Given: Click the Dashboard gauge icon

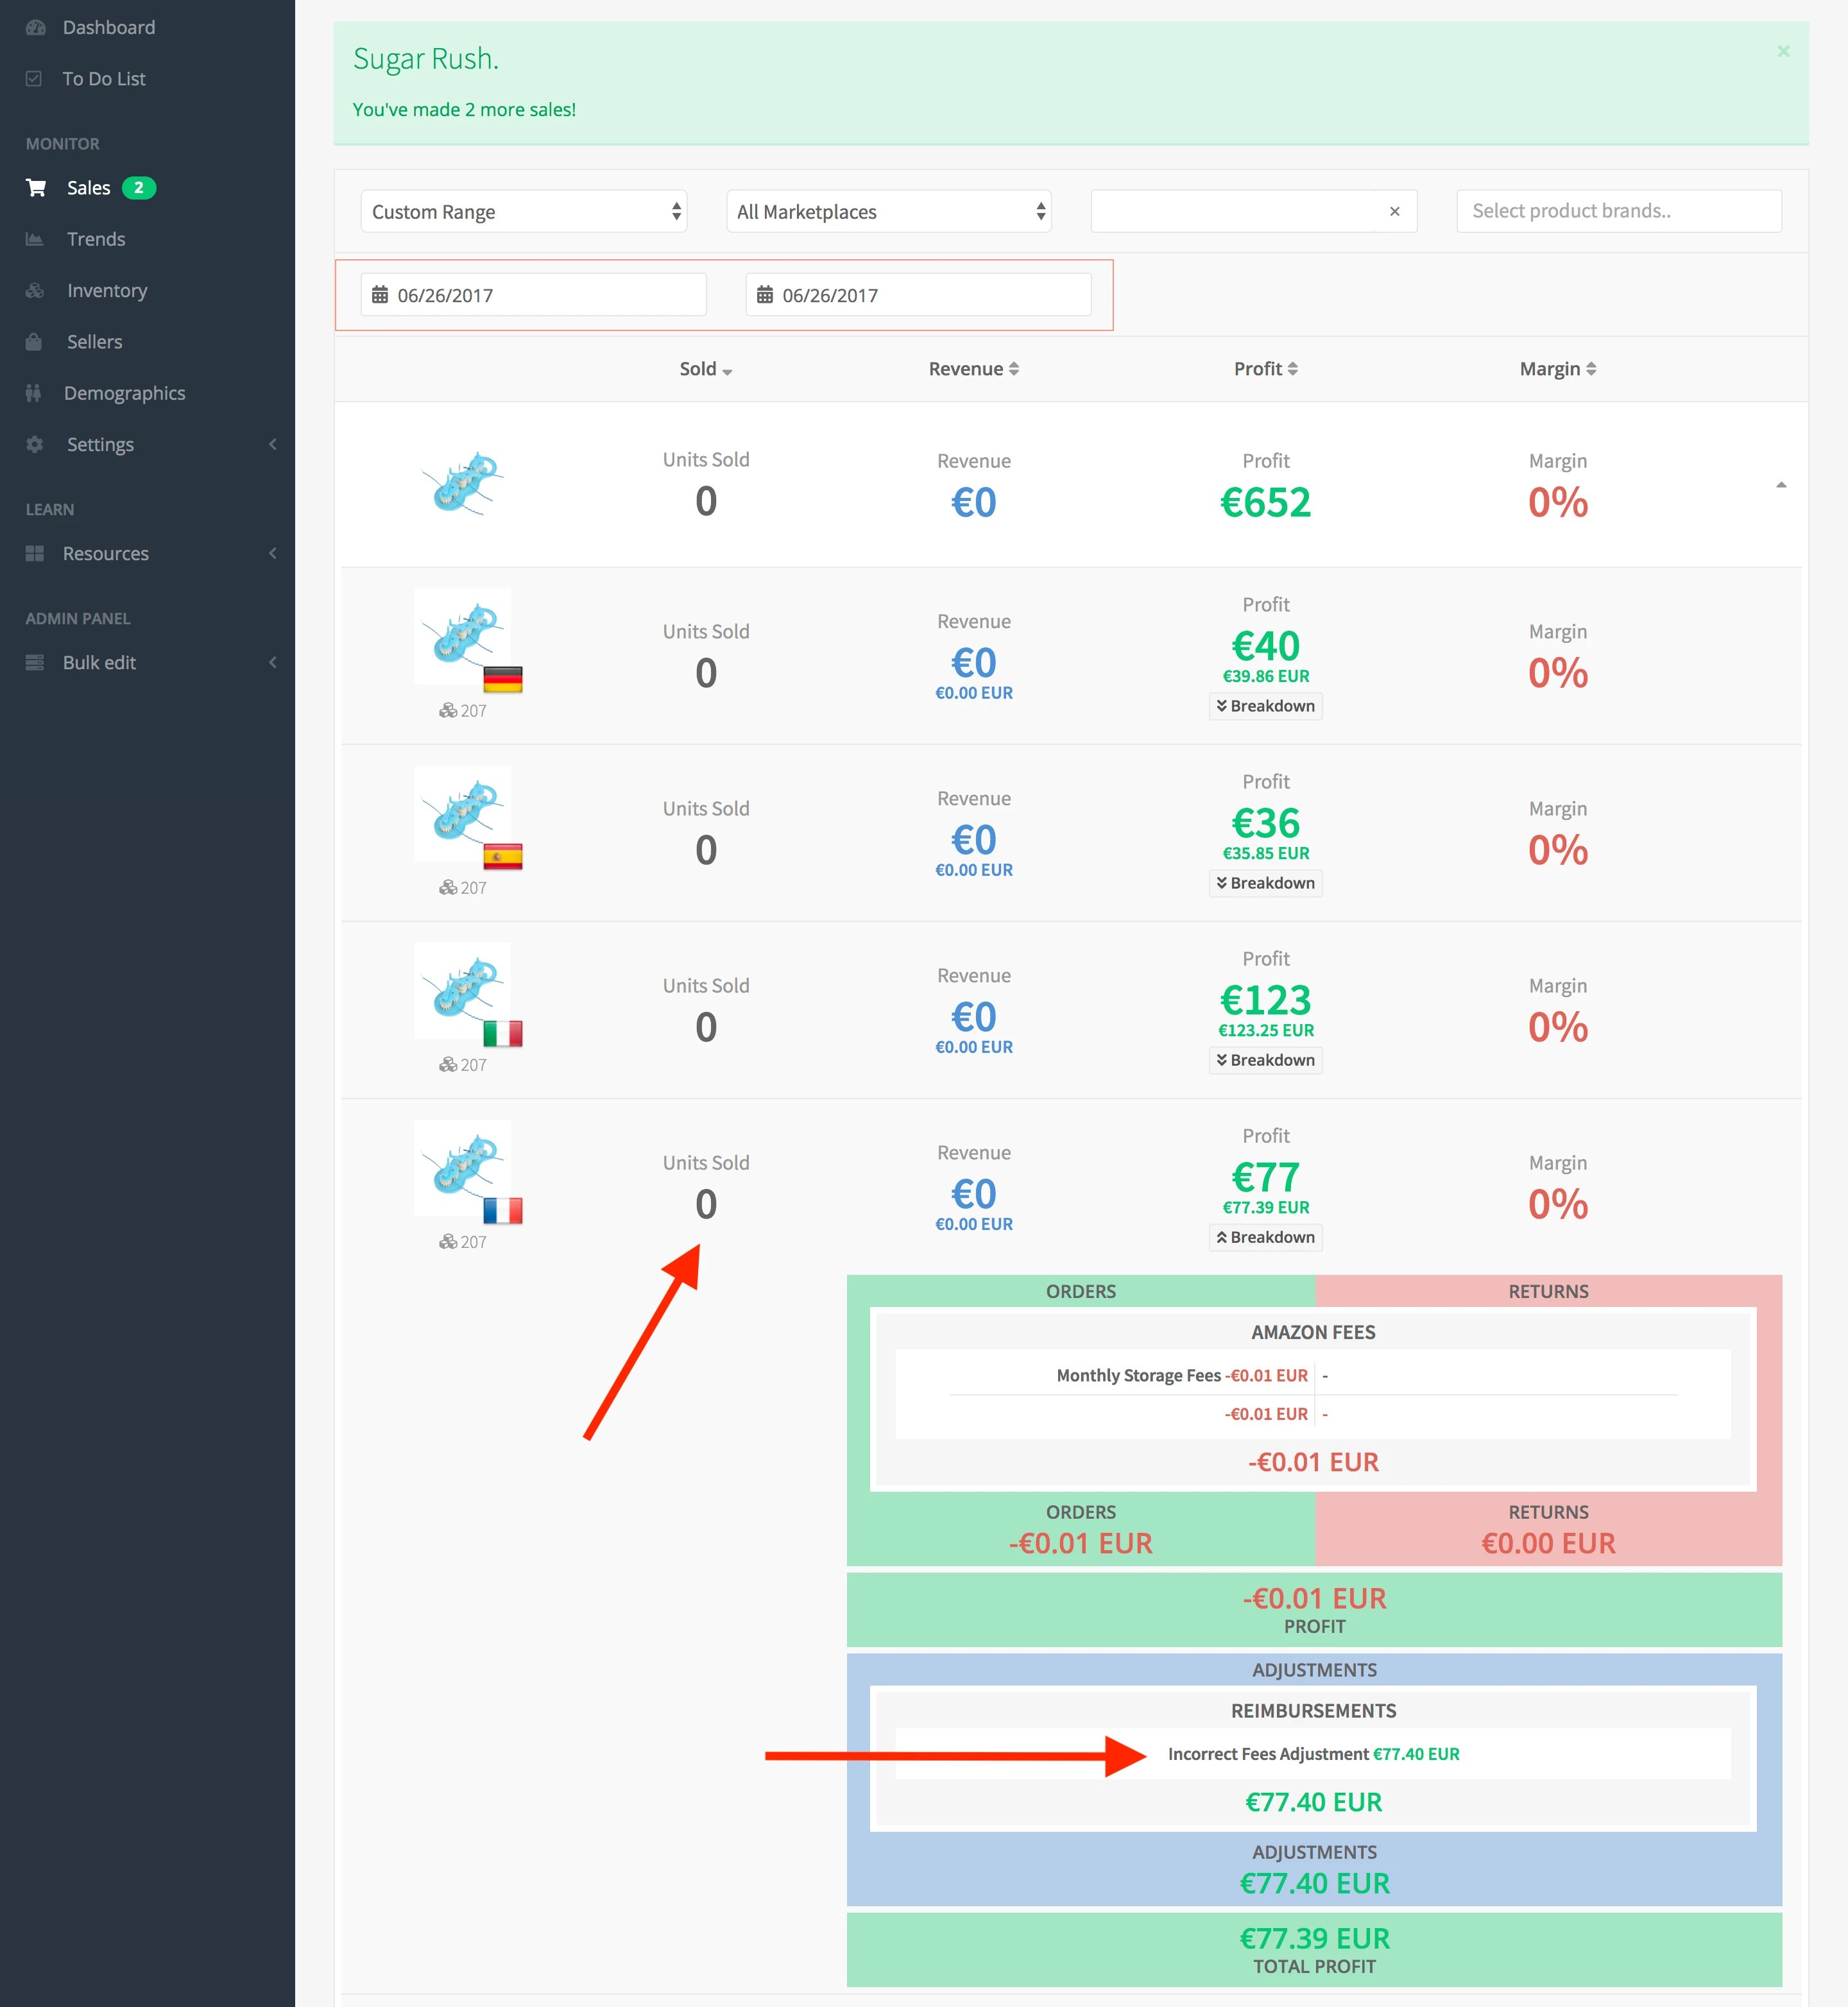Looking at the screenshot, I should point(36,28).
